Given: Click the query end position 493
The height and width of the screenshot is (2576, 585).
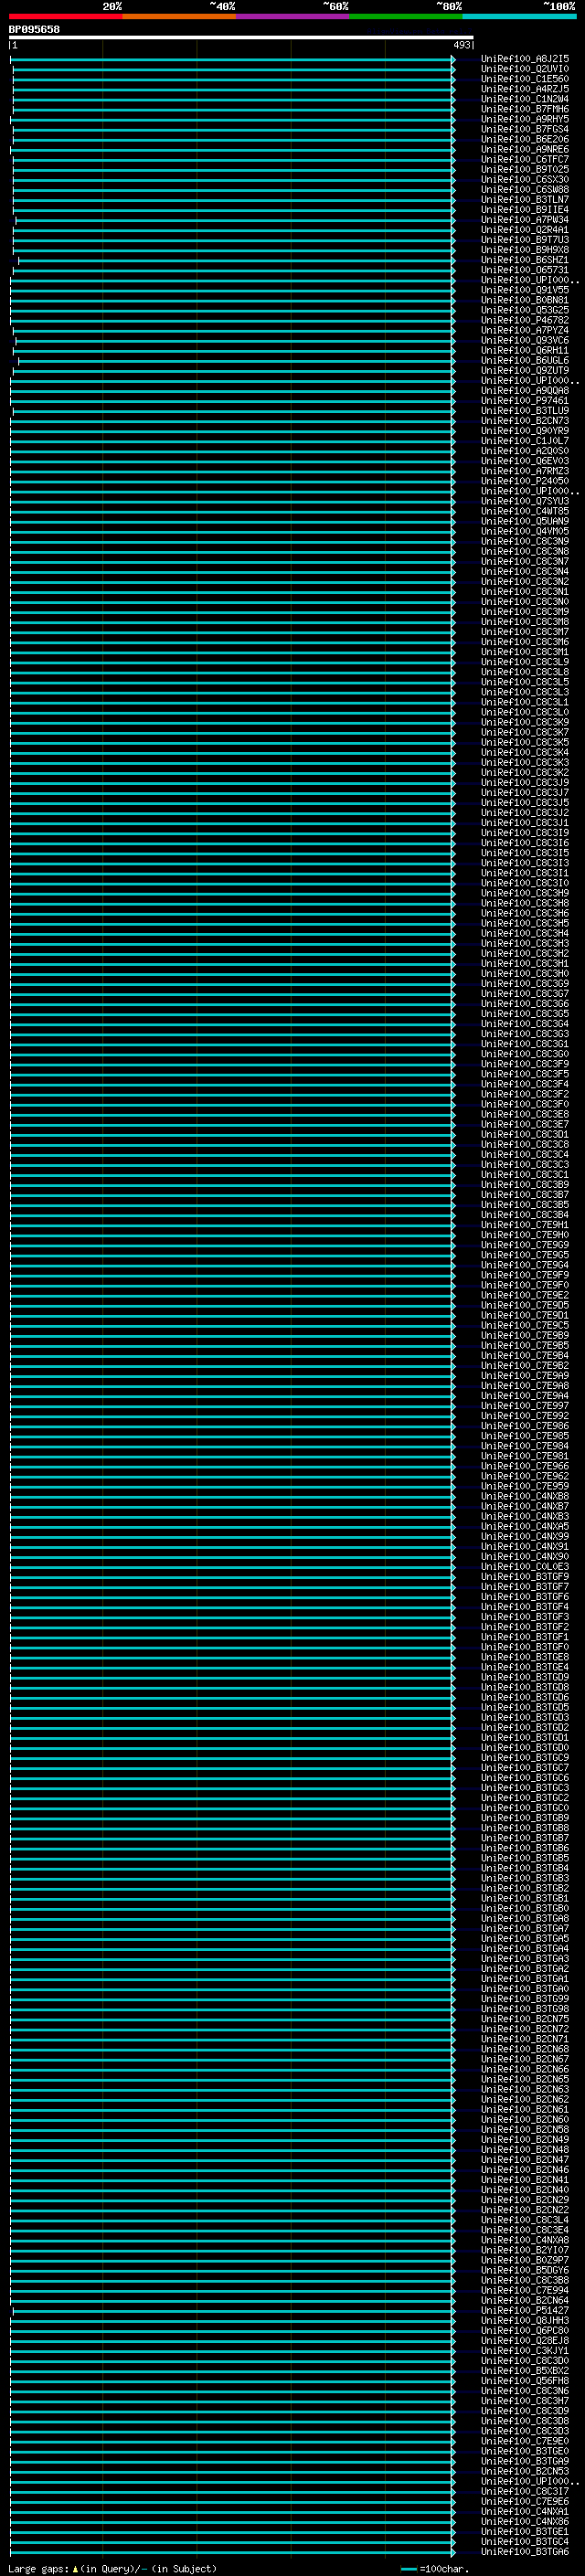Looking at the screenshot, I should click(462, 45).
